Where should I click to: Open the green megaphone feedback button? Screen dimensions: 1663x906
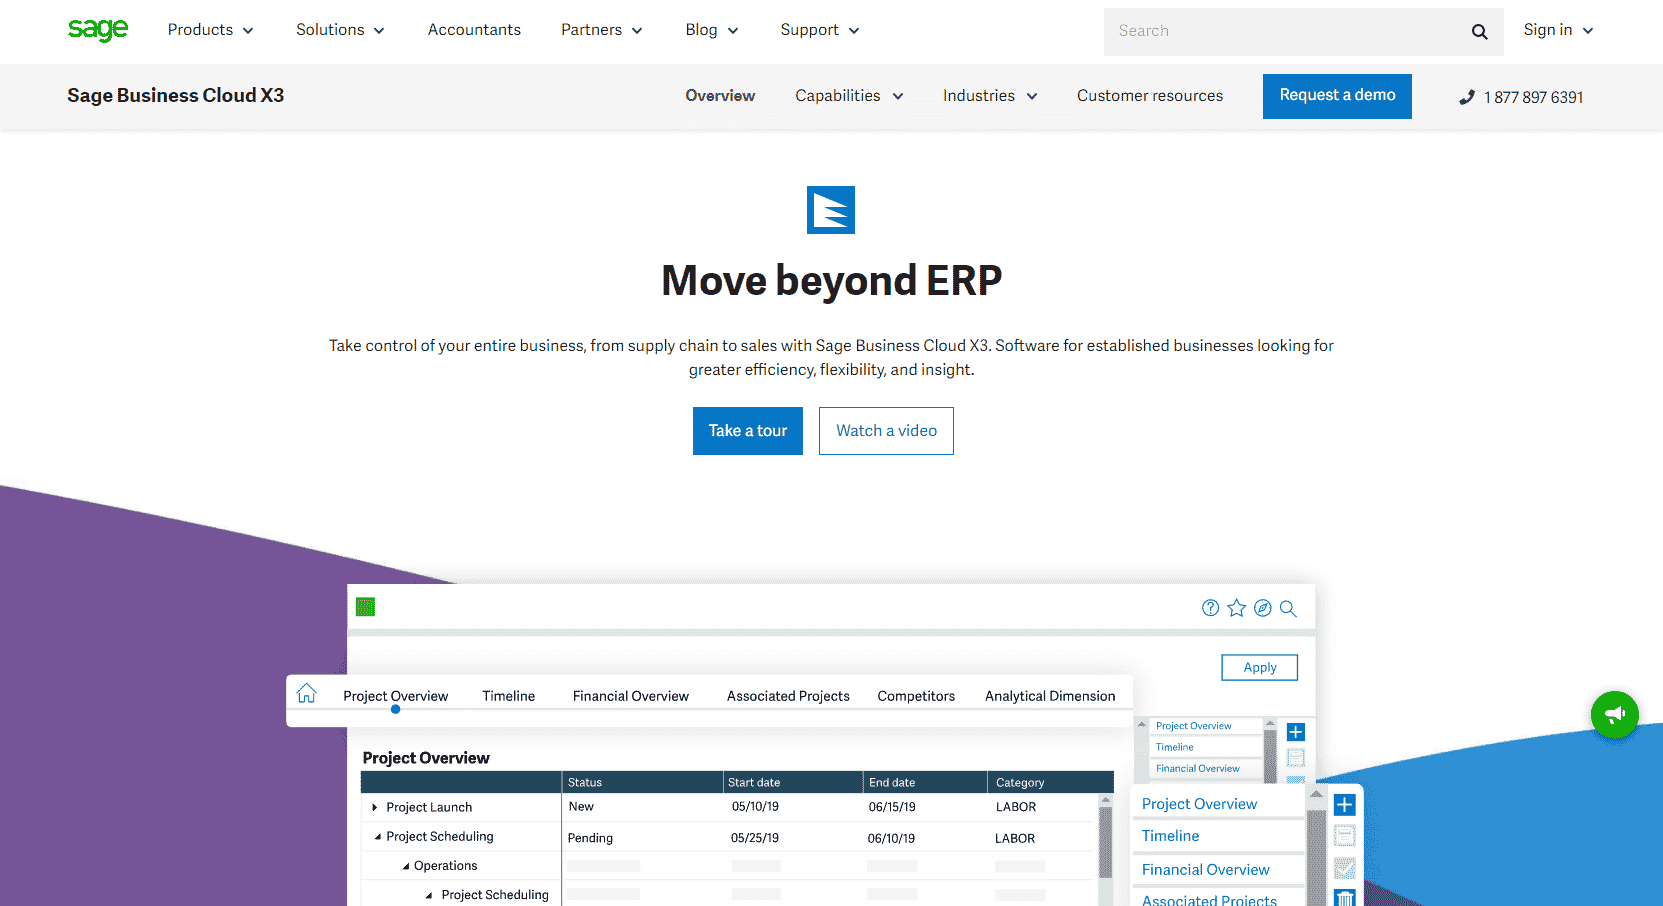1615,715
